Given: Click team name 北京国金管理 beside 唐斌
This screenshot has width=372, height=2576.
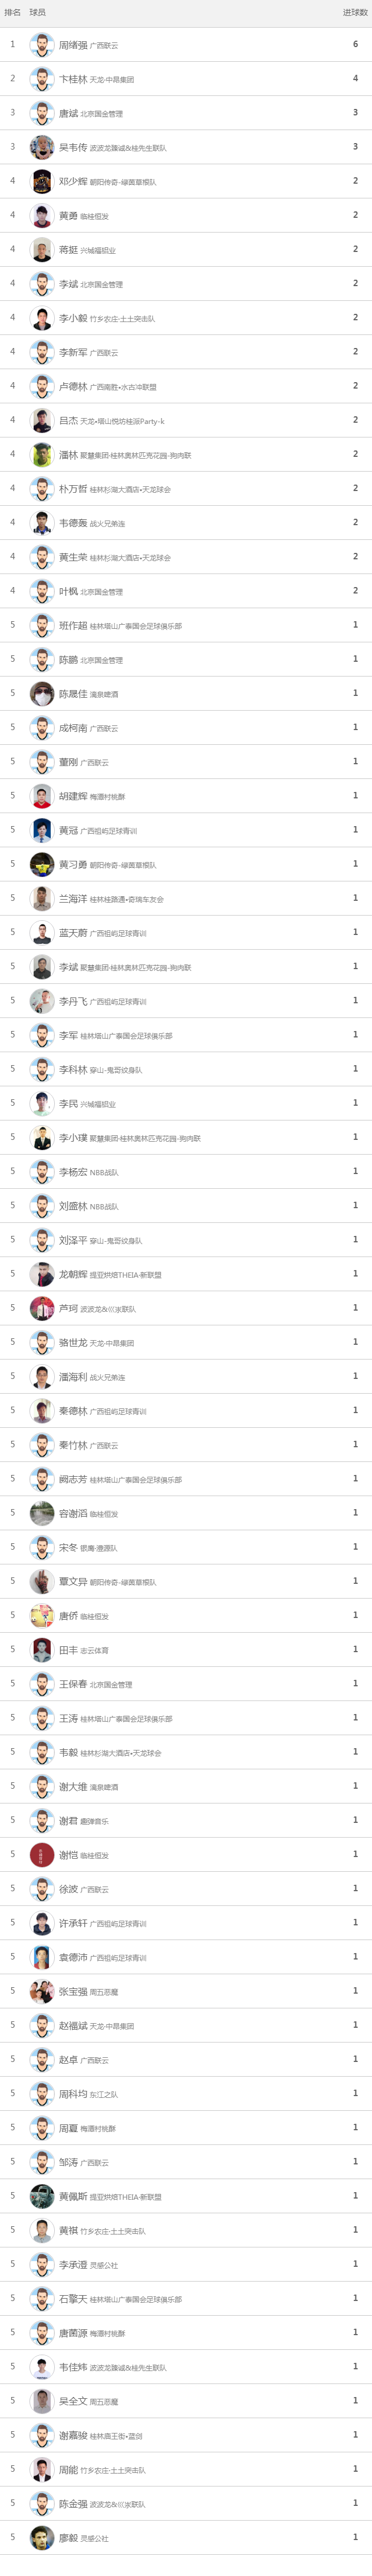Looking at the screenshot, I should 102,114.
